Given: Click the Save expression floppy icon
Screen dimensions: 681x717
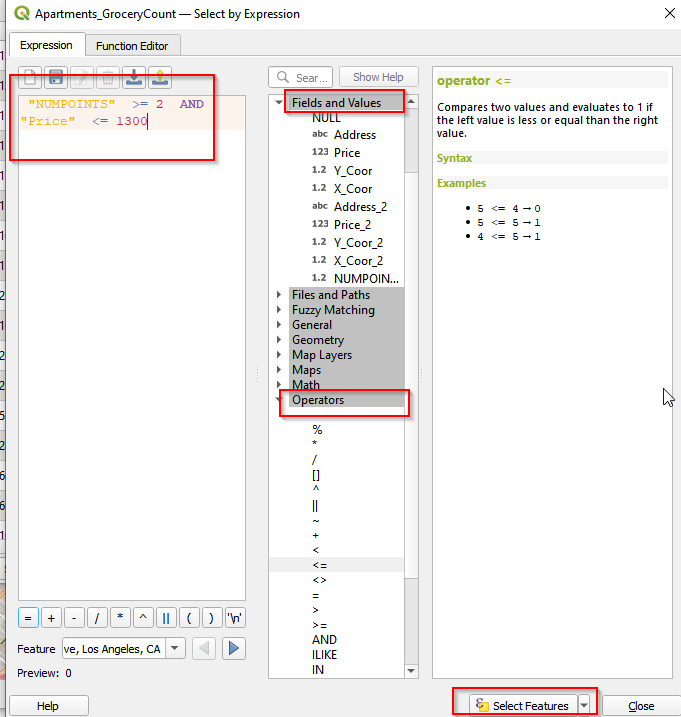Looking at the screenshot, I should coord(56,77).
